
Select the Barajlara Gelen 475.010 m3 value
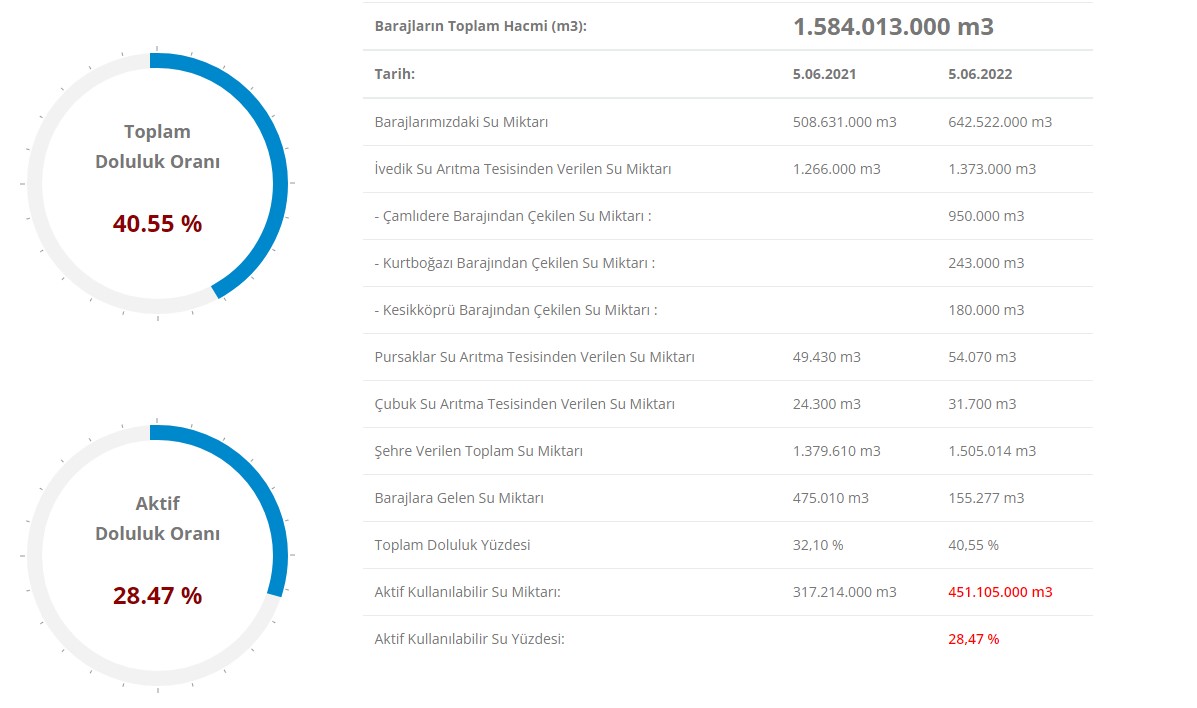click(x=830, y=498)
